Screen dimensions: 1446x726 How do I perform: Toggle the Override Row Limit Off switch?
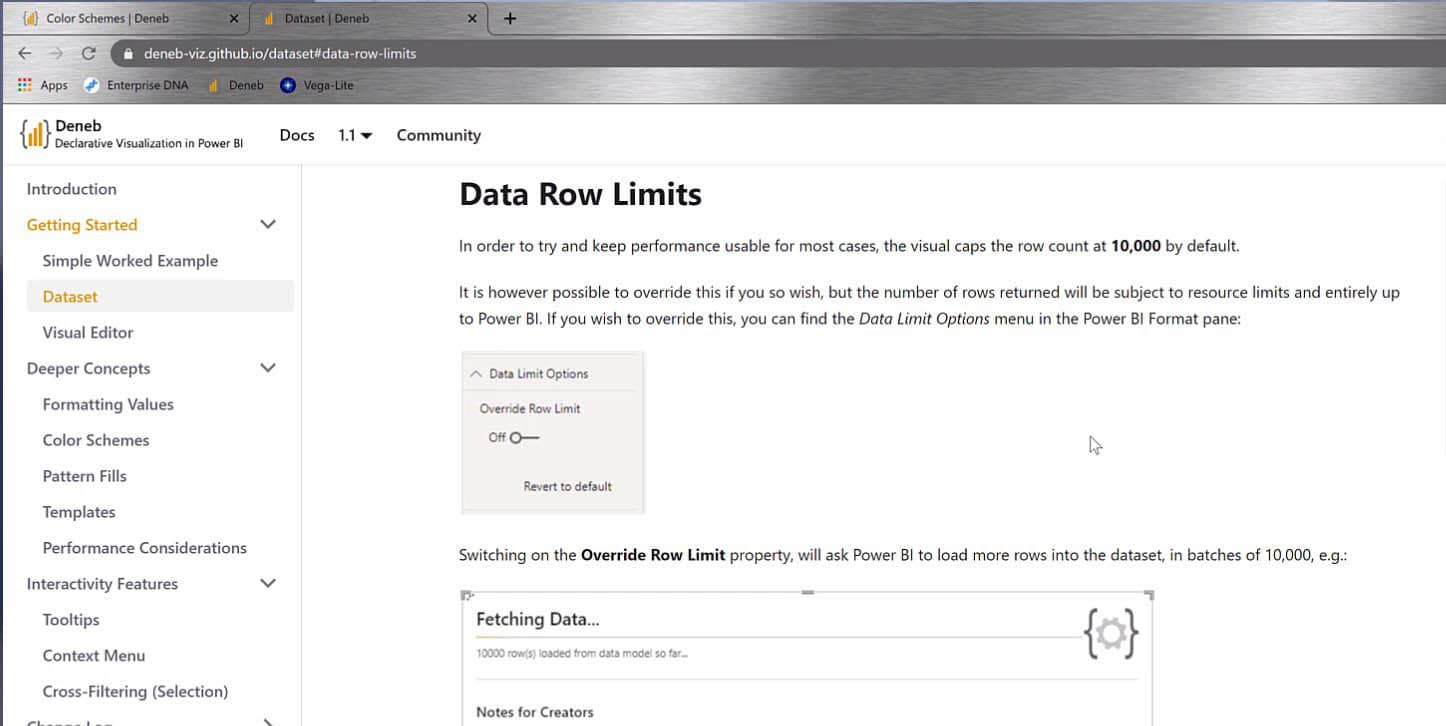point(524,437)
